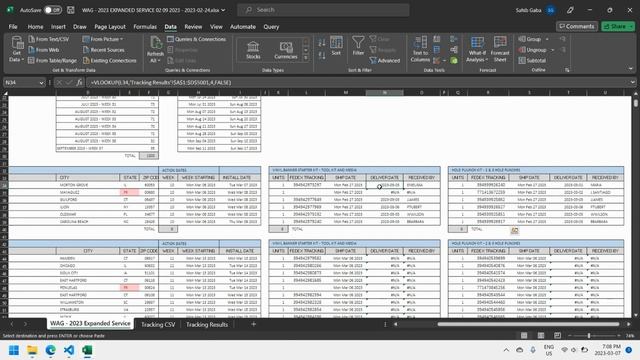Open the Comments pane

[576, 26]
